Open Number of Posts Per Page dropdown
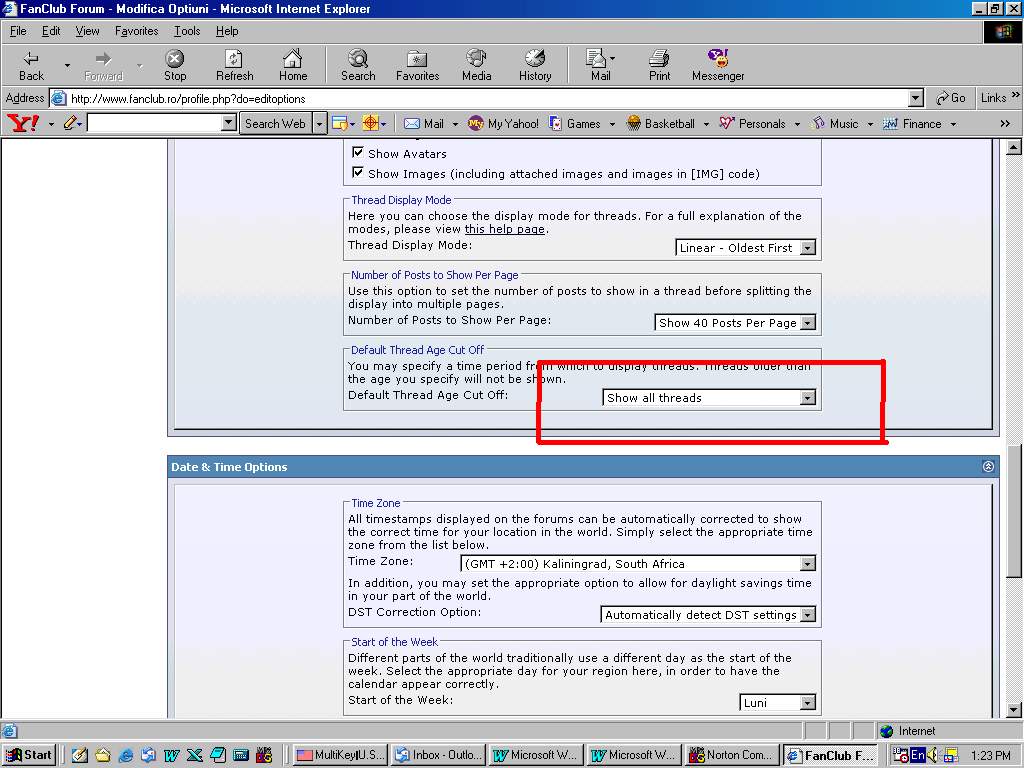The width and height of the screenshot is (1024, 768). pos(735,323)
